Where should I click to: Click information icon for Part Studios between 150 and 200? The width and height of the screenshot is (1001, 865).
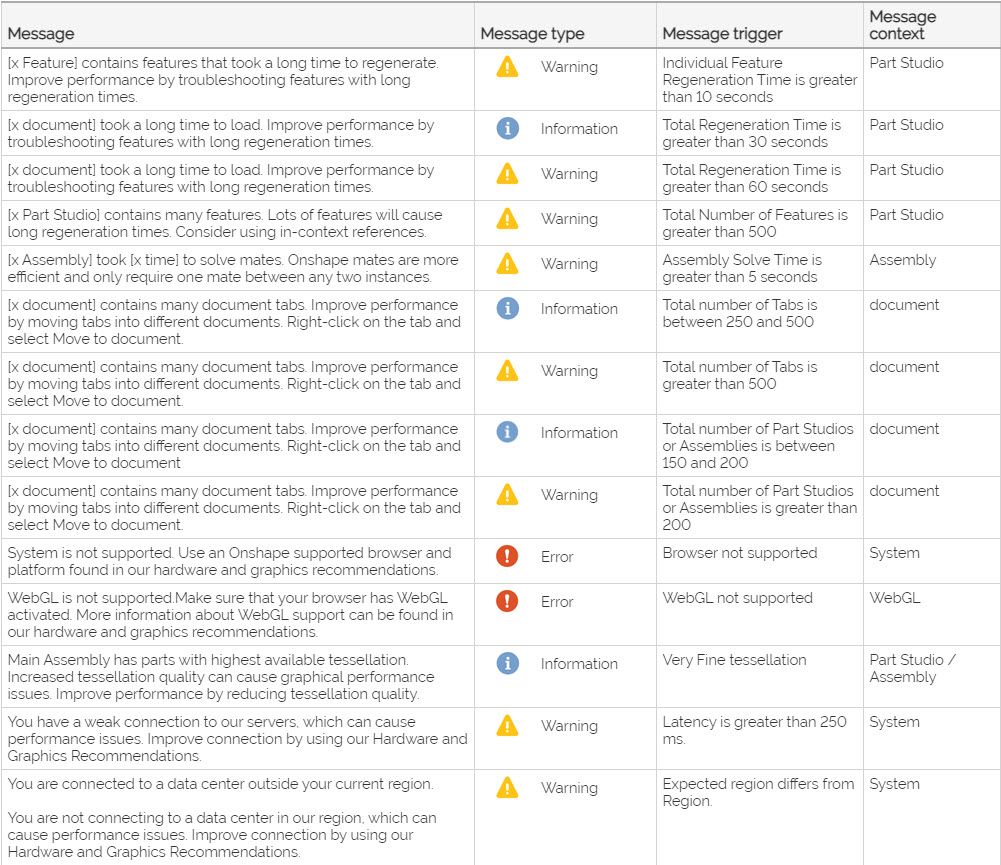point(508,433)
